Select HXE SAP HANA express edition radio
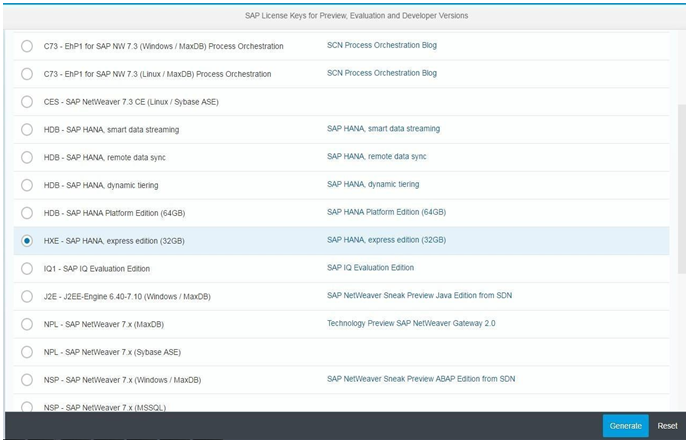The height and width of the screenshot is (443, 690). [x=27, y=241]
